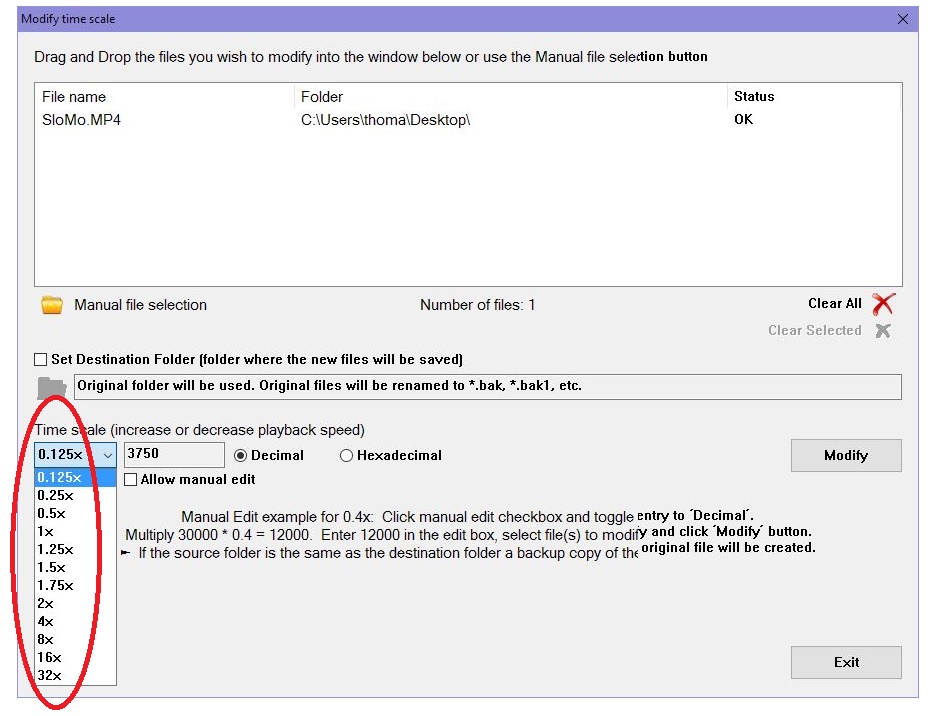Image resolution: width=938 pixels, height=716 pixels.
Task: Click the time scale value field showing 3750
Action: point(173,455)
